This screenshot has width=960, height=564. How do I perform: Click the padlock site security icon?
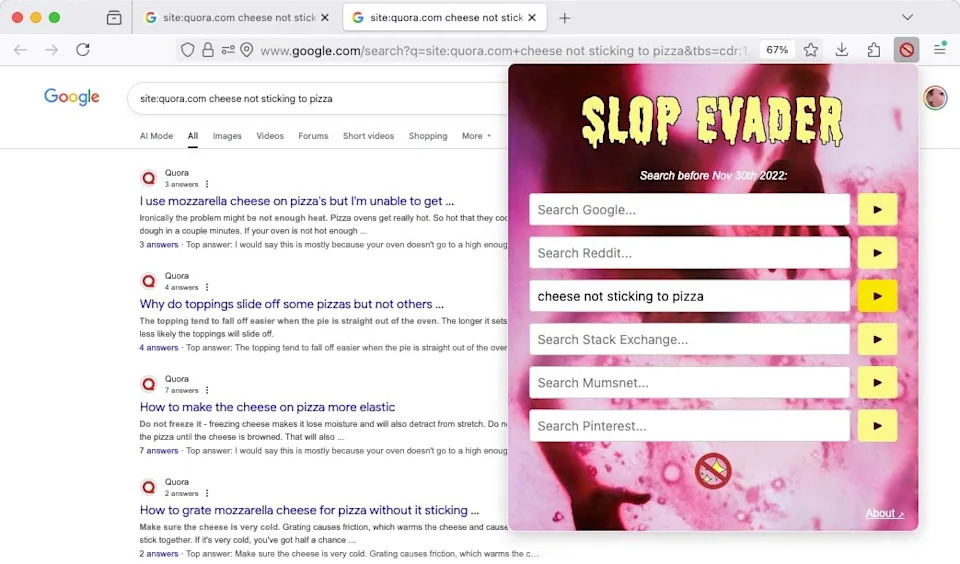click(208, 50)
